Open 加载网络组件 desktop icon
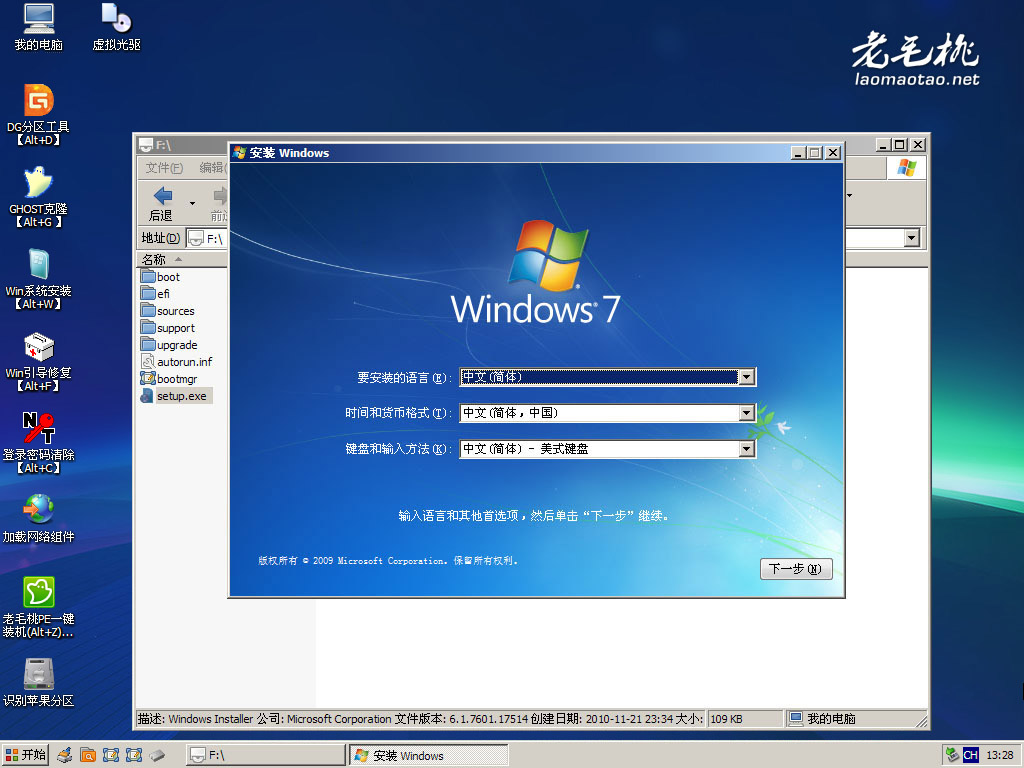Screen dimensions: 1024x768 point(39,518)
